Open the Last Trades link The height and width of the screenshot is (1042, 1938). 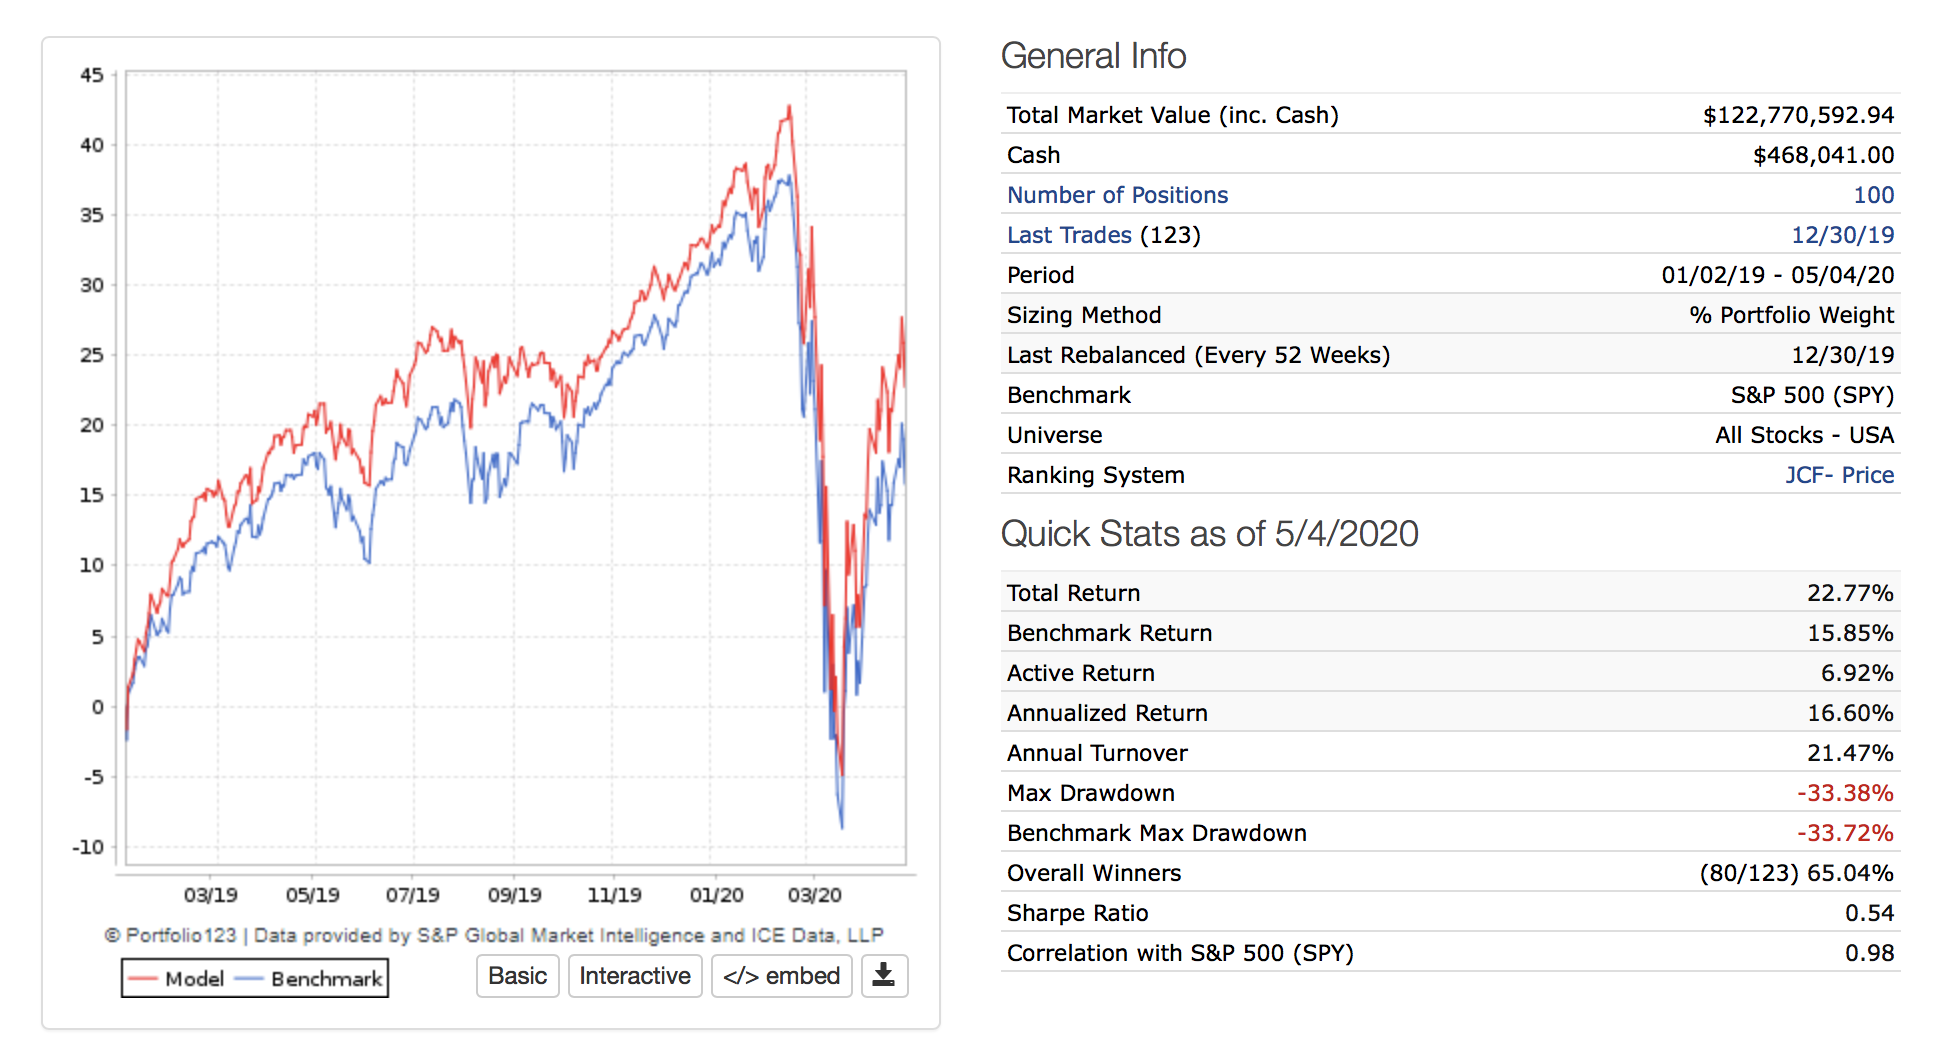pos(1069,235)
